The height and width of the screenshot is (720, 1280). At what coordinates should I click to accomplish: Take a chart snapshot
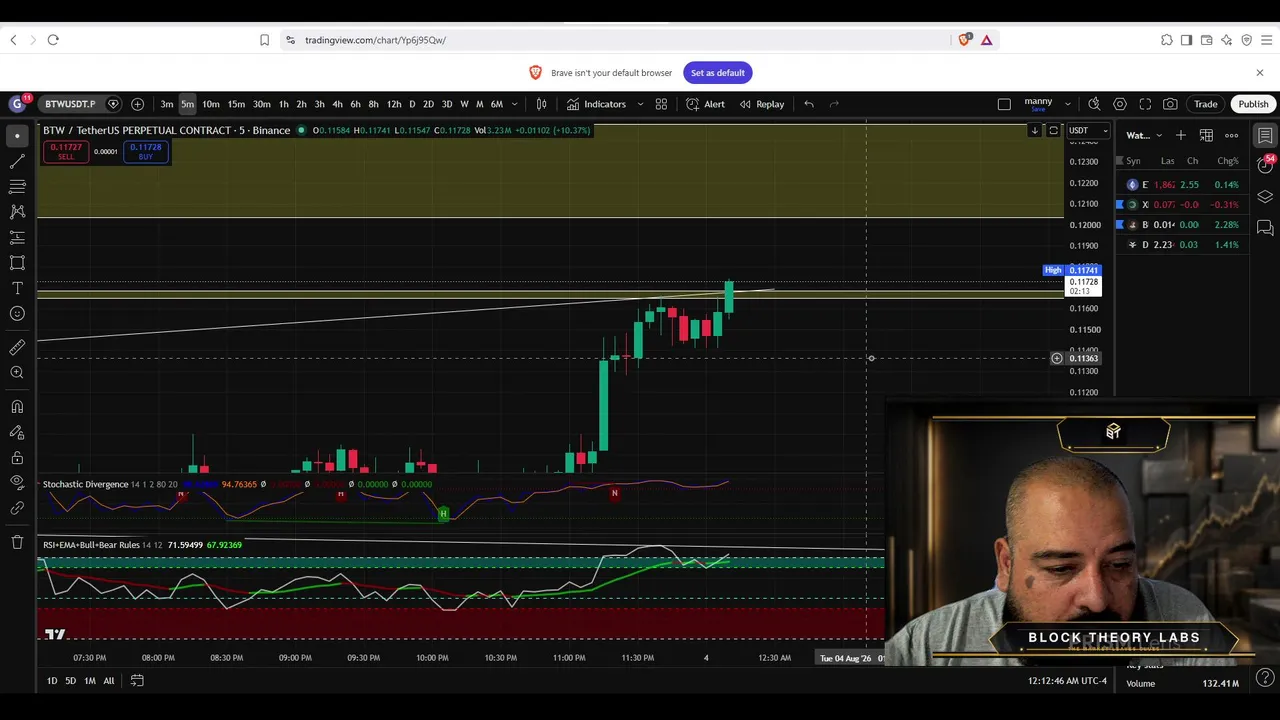(x=1170, y=104)
